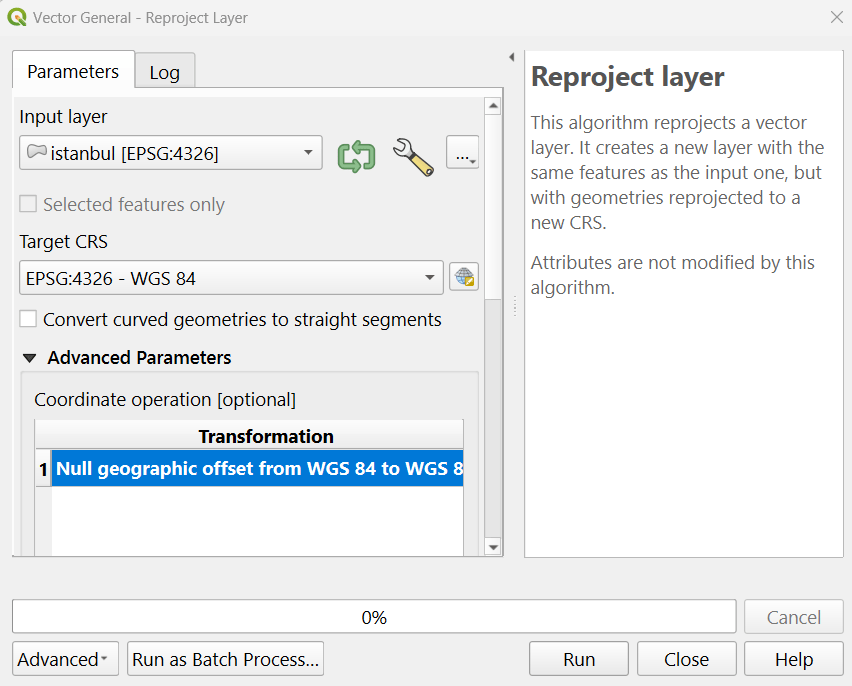Click the Help button
Viewport: 852px width, 686px height.
point(793,659)
